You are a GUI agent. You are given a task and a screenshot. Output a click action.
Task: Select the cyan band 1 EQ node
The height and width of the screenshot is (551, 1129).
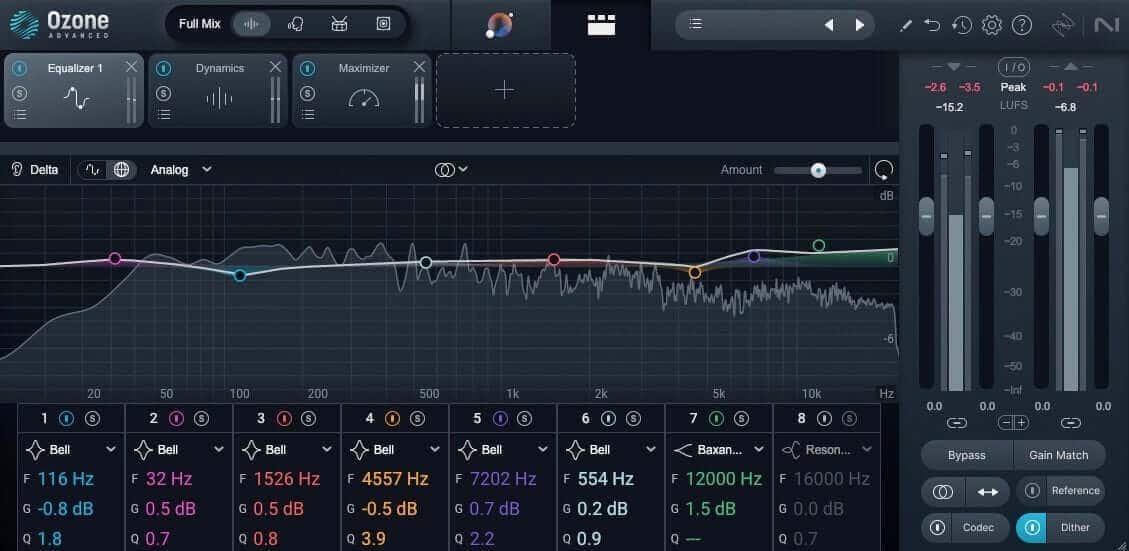click(240, 275)
